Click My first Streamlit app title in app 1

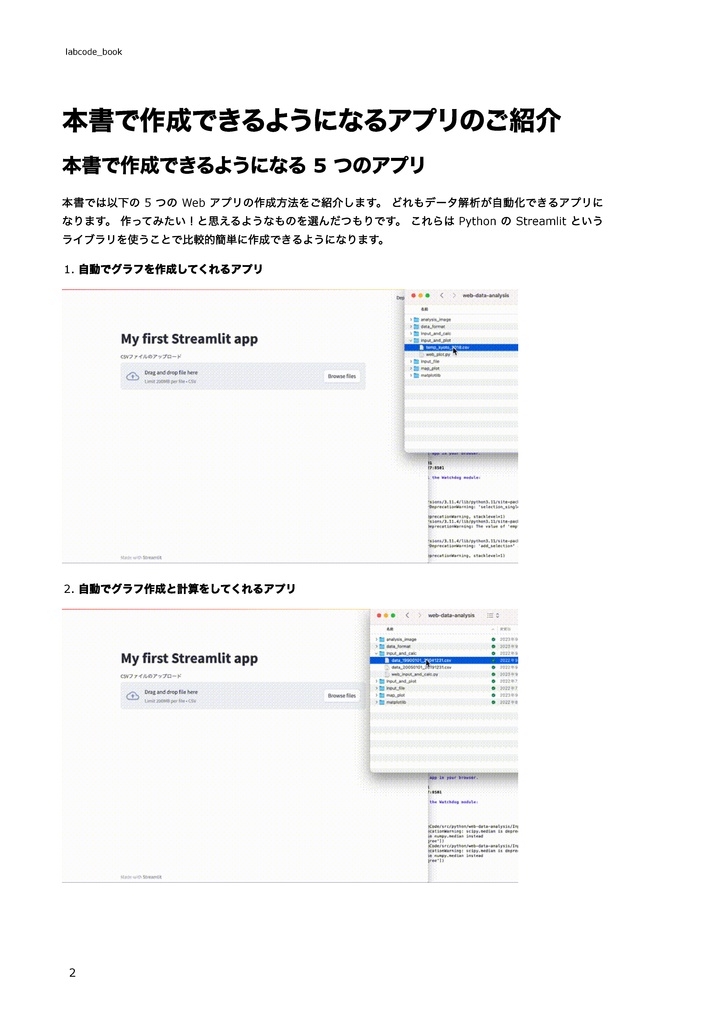189,339
